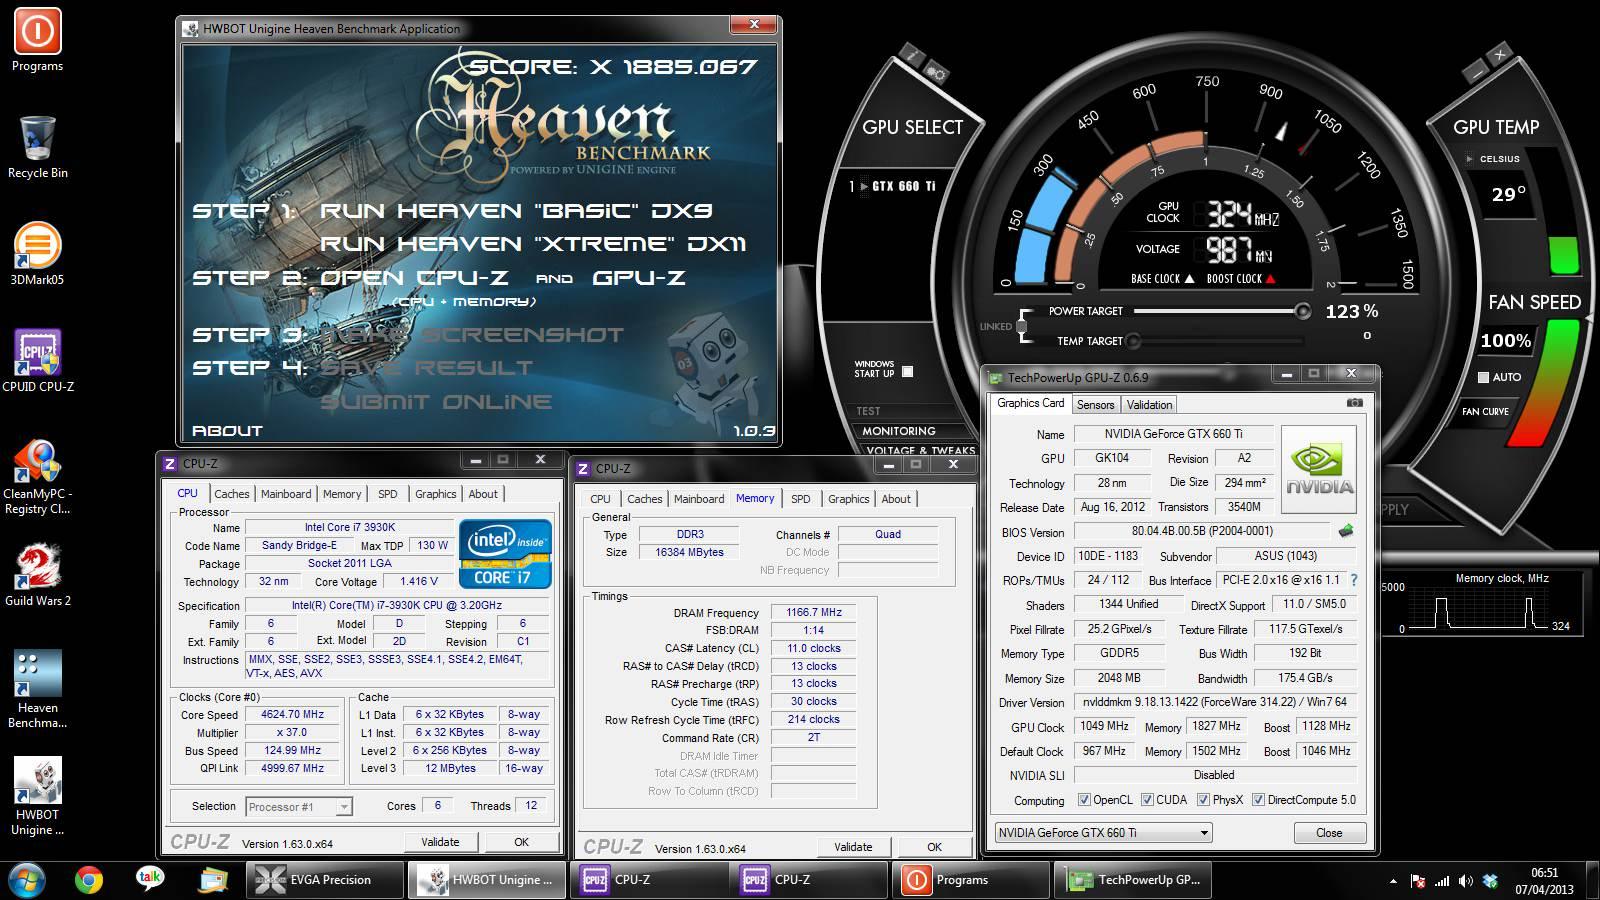Image resolution: width=1600 pixels, height=900 pixels.
Task: Open the Recycle Bin desktop icon
Action: point(37,147)
